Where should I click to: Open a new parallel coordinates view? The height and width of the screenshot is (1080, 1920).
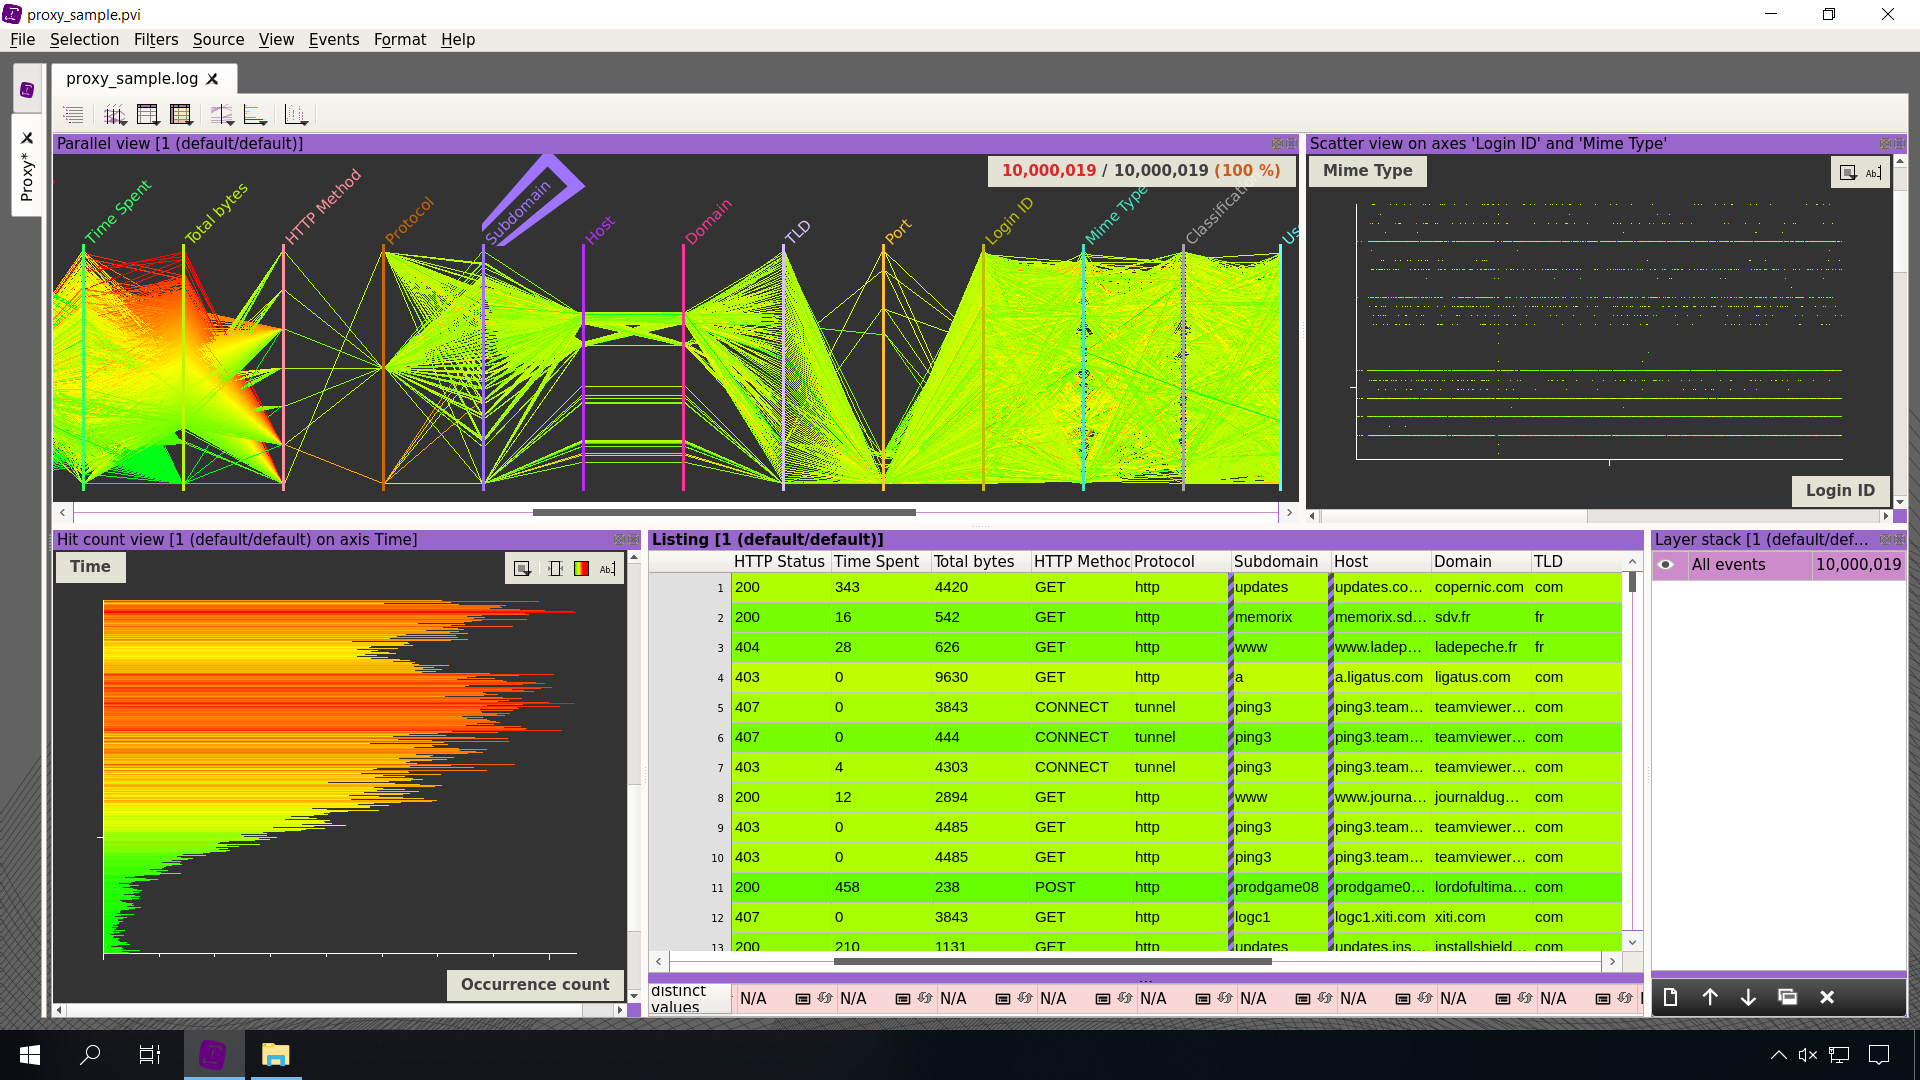point(115,114)
